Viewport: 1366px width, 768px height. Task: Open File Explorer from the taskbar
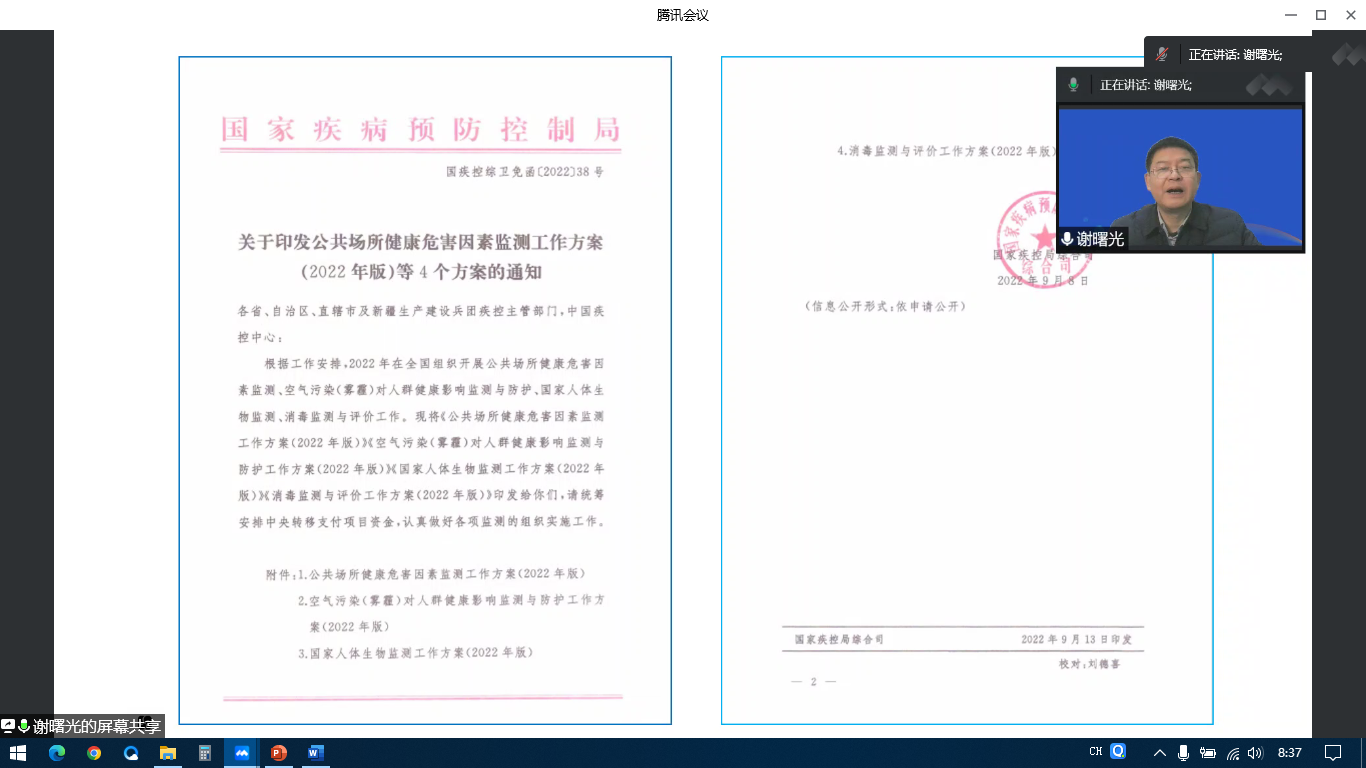tap(168, 753)
